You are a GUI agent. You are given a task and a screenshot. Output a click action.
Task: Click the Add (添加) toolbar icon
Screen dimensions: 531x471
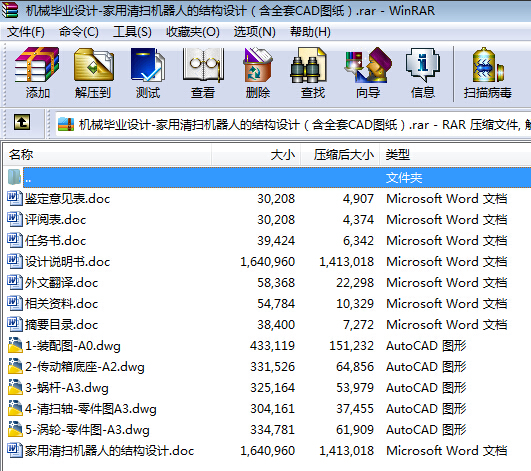(x=37, y=64)
